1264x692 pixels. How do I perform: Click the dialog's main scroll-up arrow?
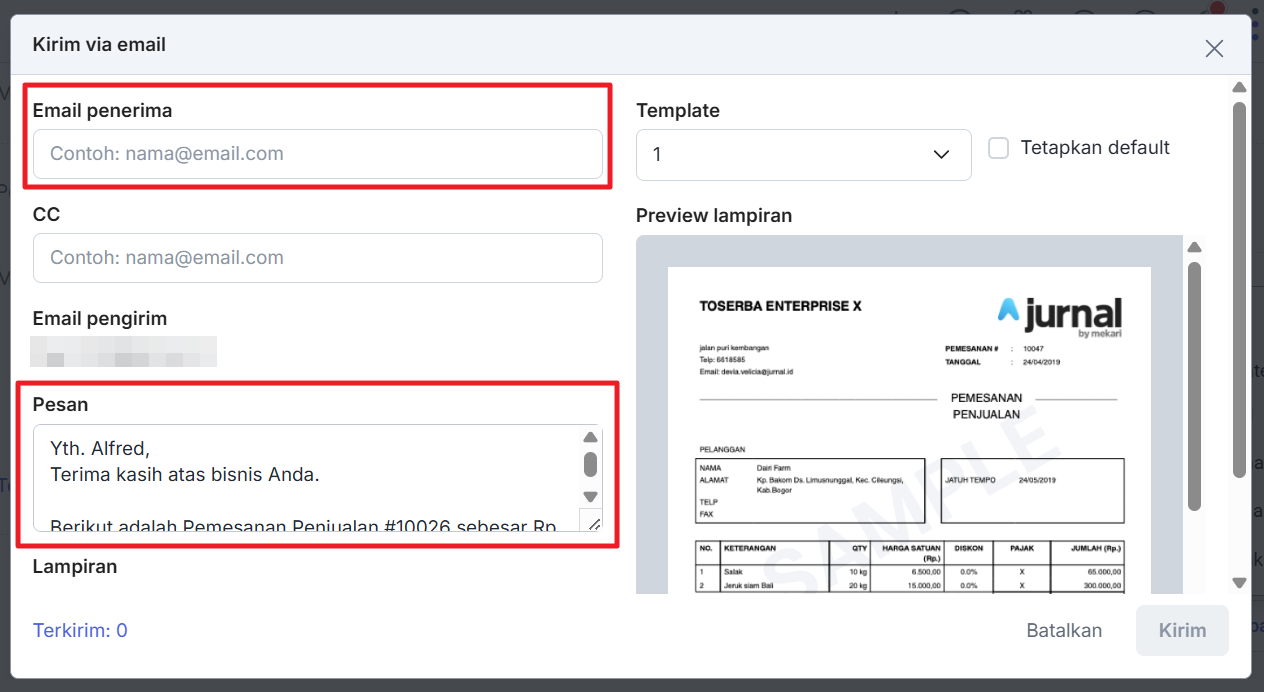pyautogui.click(x=1239, y=88)
